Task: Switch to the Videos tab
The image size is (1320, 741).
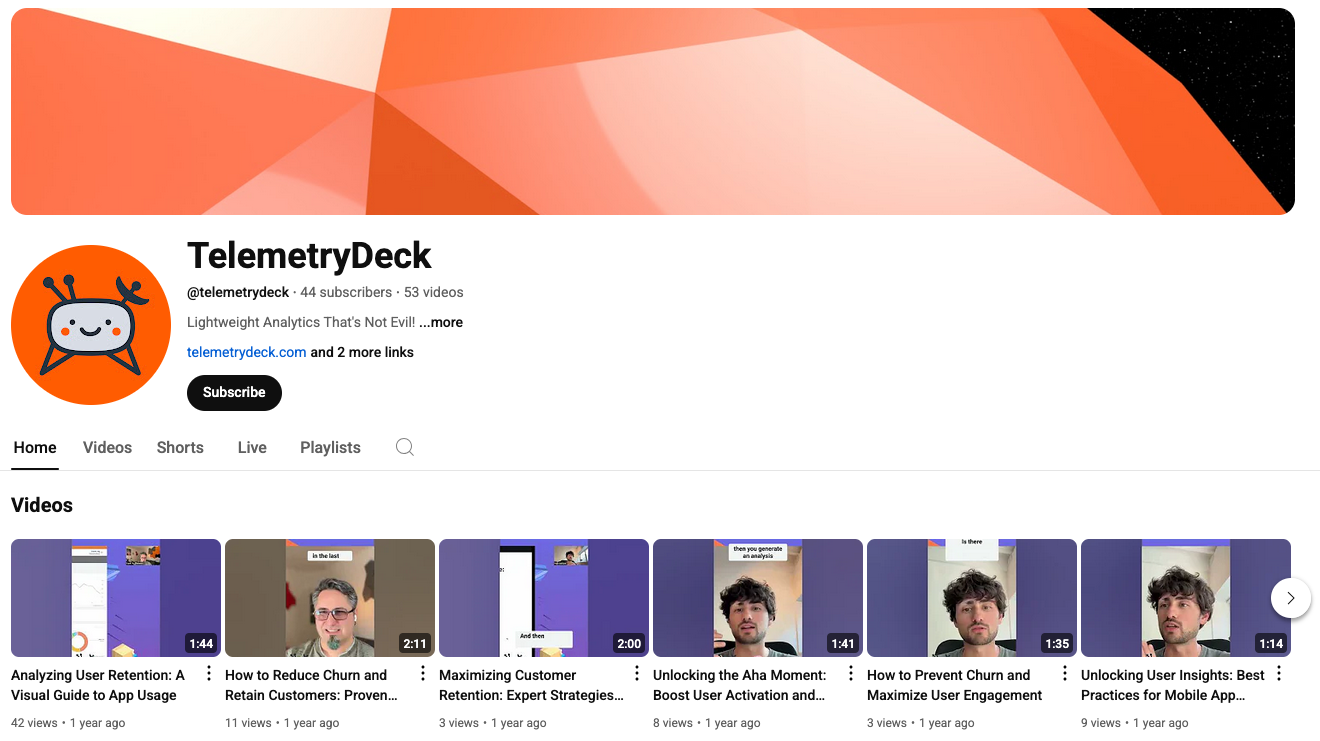Action: [107, 447]
